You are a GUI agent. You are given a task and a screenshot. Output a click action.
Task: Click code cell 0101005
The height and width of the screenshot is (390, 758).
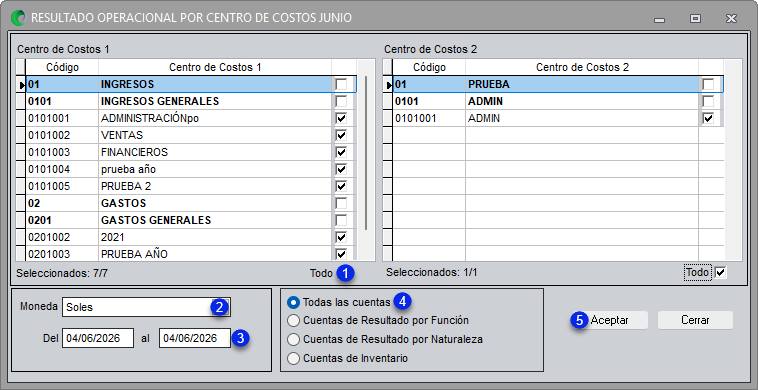pyautogui.click(x=62, y=186)
